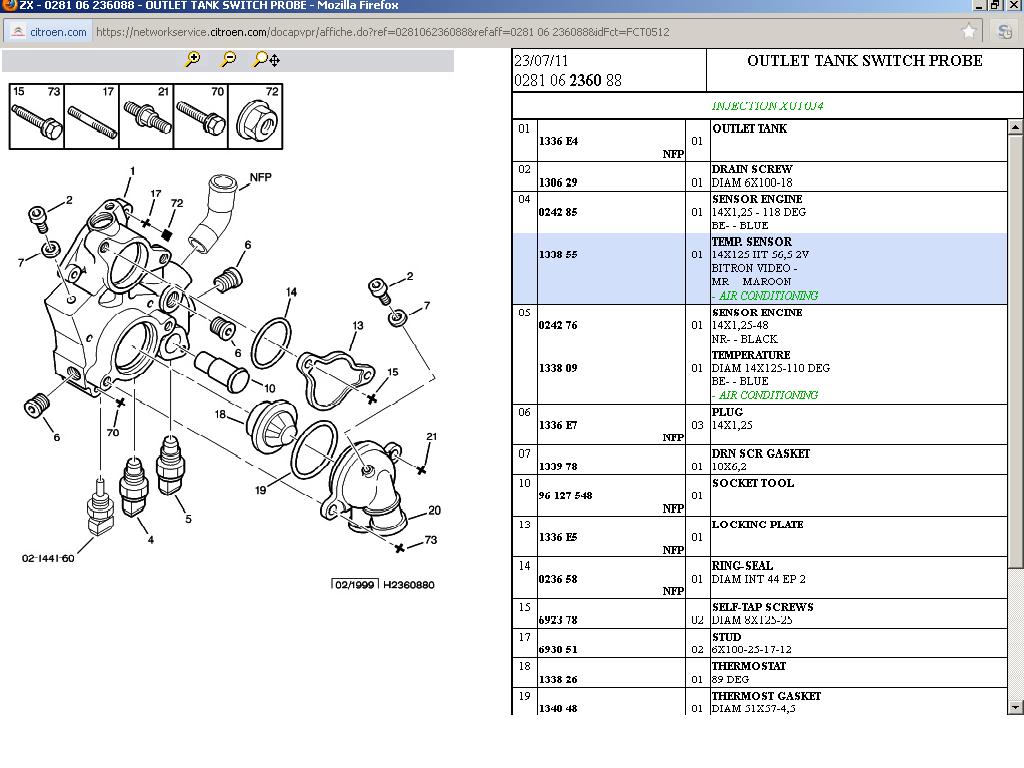Click the DRAIN SCREW description
This screenshot has height=768, width=1024.
tap(752, 169)
